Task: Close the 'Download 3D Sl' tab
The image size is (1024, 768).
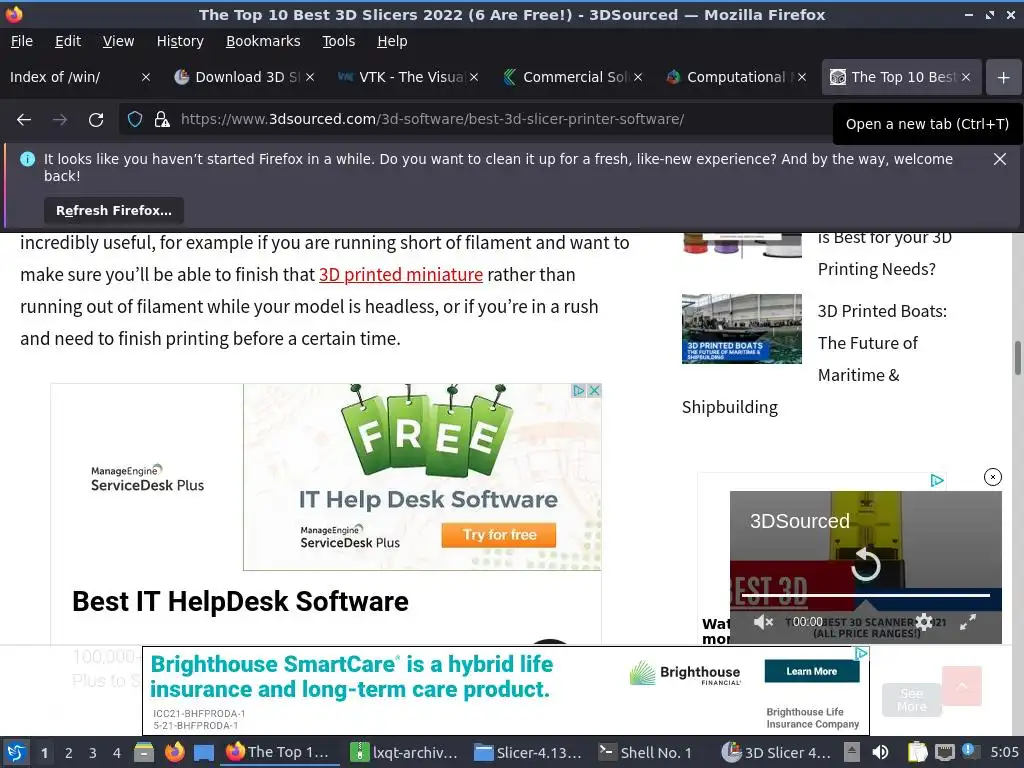Action: click(x=310, y=78)
